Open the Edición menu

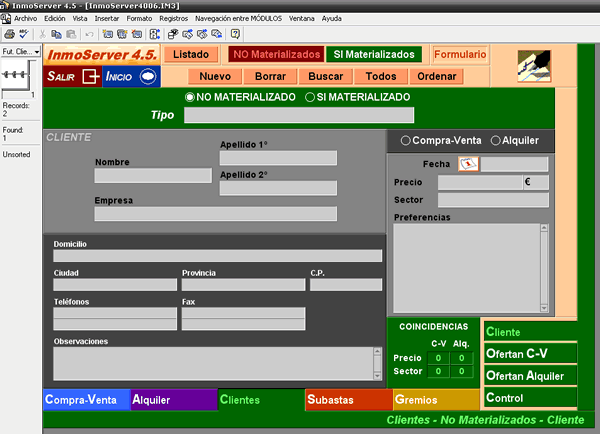55,18
